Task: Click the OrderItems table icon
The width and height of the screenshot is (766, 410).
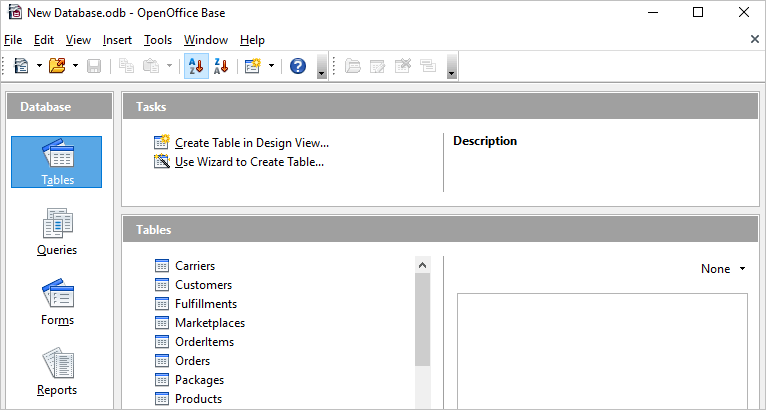Action: click(162, 342)
